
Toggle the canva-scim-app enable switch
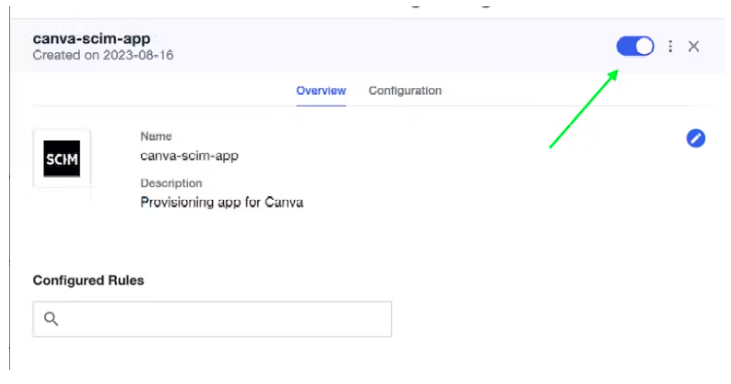(x=635, y=46)
